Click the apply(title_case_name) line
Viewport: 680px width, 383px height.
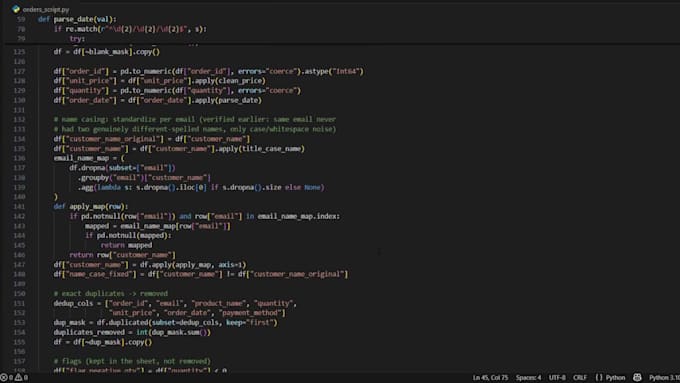pos(179,148)
